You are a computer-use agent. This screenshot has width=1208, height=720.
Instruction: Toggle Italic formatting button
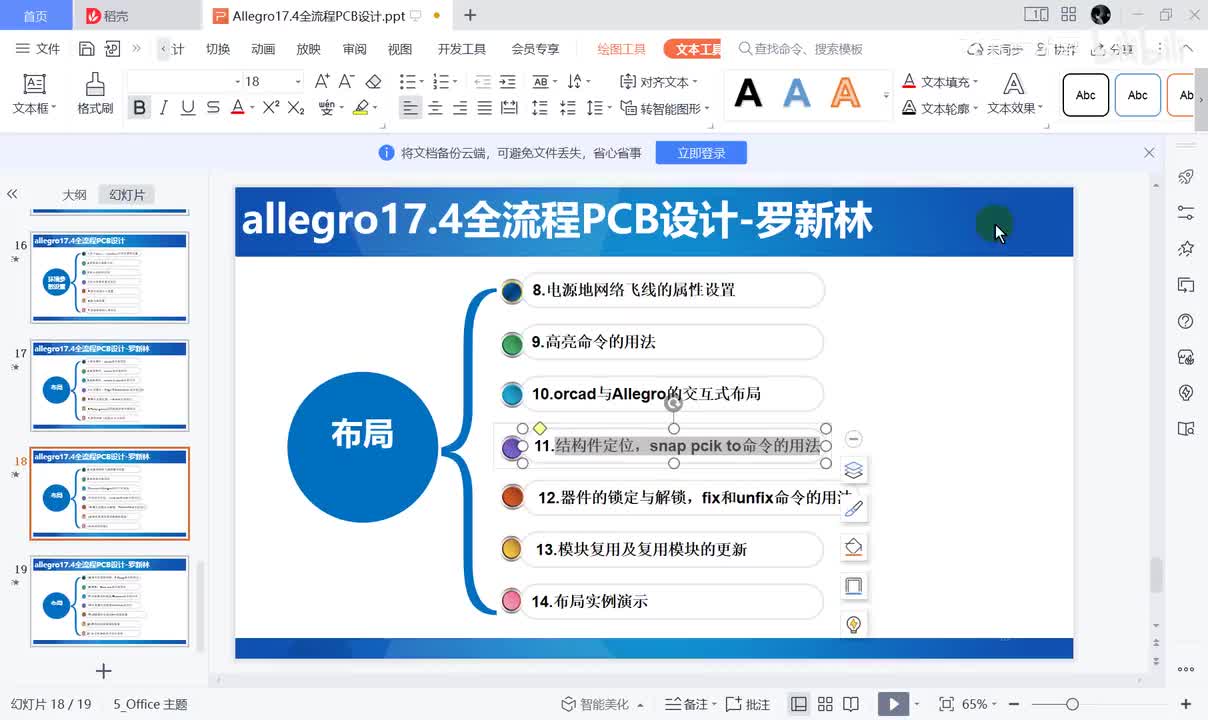coord(164,108)
